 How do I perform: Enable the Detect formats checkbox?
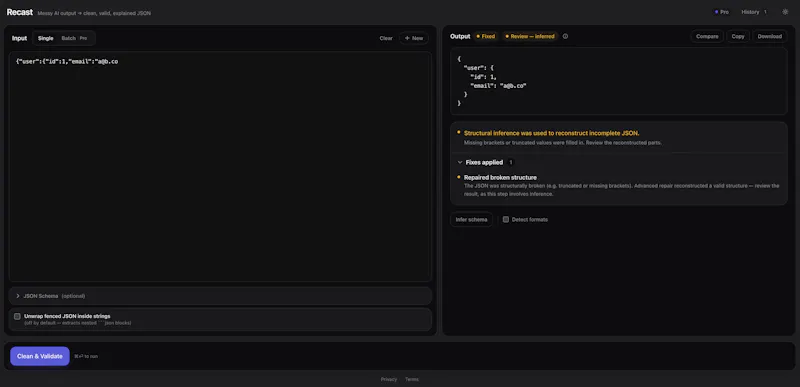[506, 219]
